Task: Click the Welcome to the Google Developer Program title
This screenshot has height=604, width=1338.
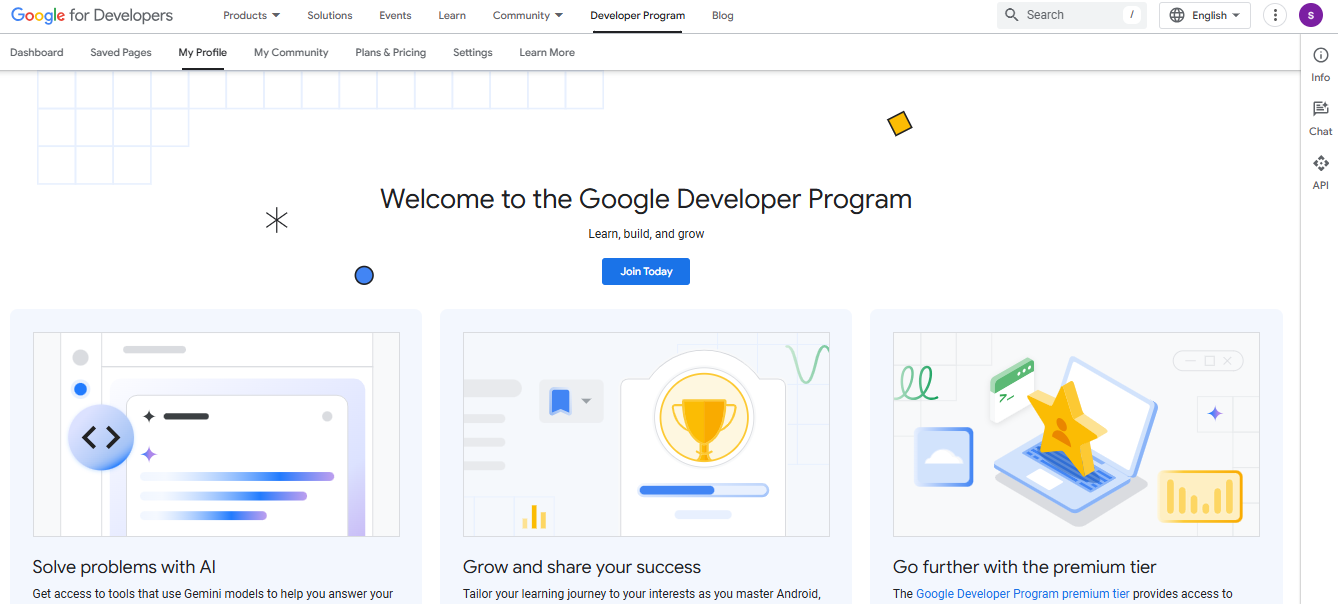Action: pos(646,198)
